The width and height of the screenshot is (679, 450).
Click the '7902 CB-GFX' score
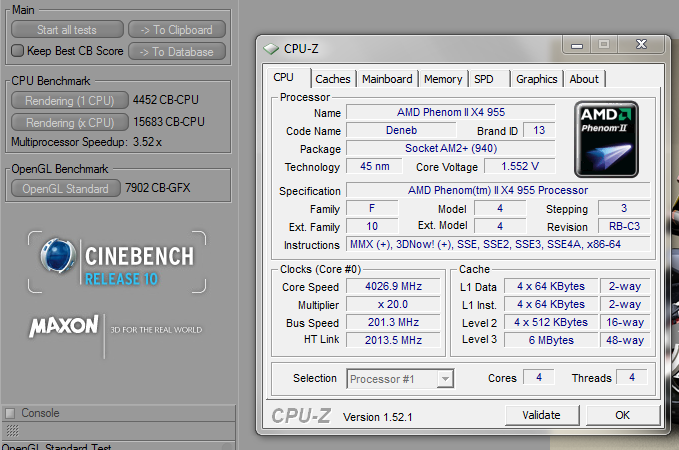(158, 188)
